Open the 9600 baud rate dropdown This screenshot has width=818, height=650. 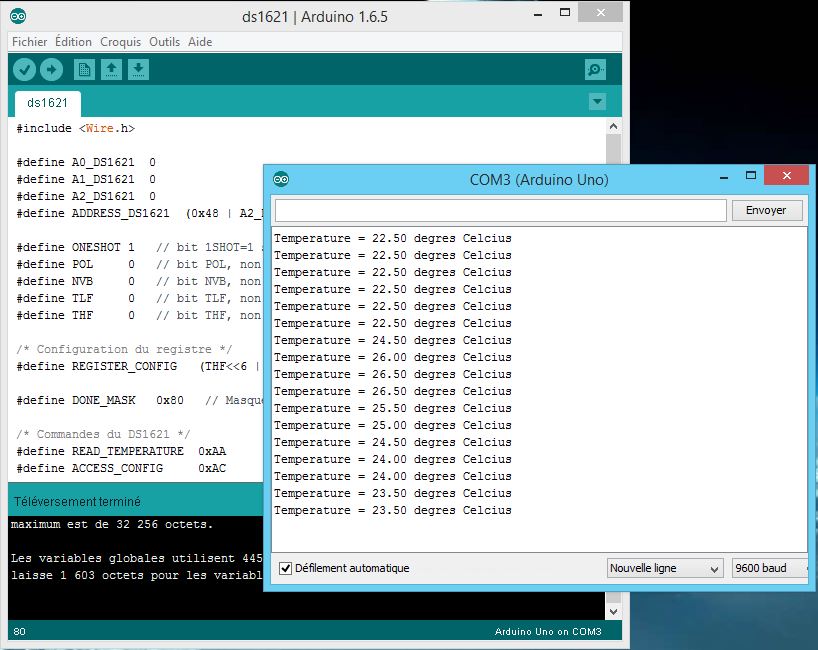(770, 568)
